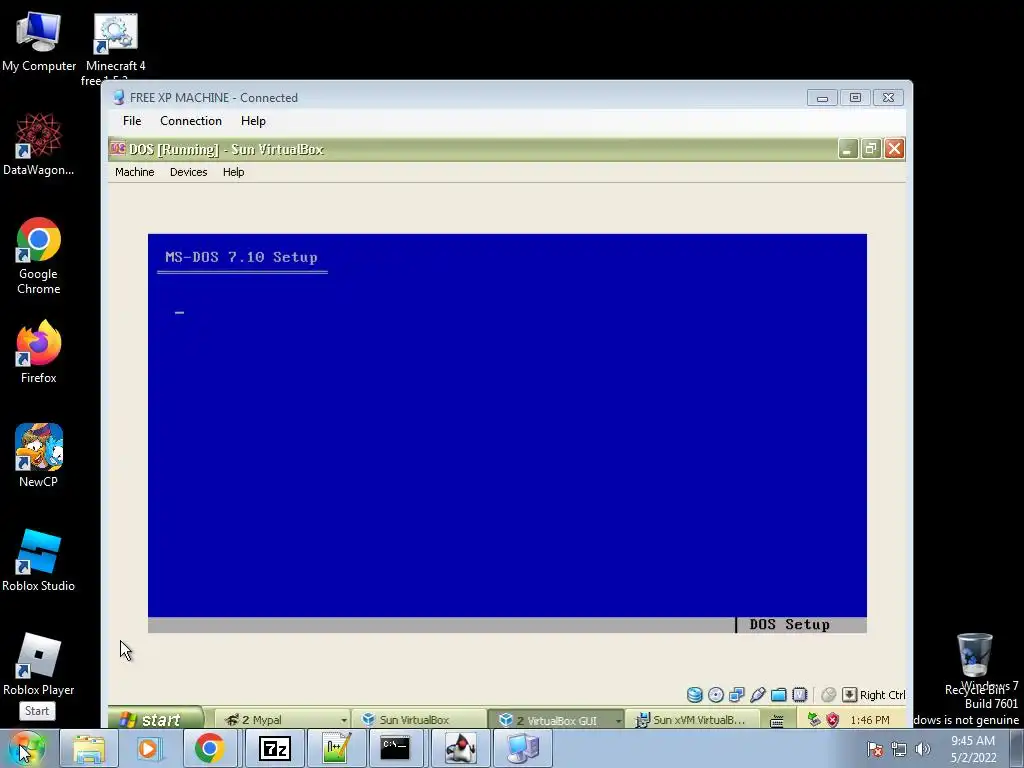
Task: Open Roblox Studio desktop shortcut
Action: point(39,560)
